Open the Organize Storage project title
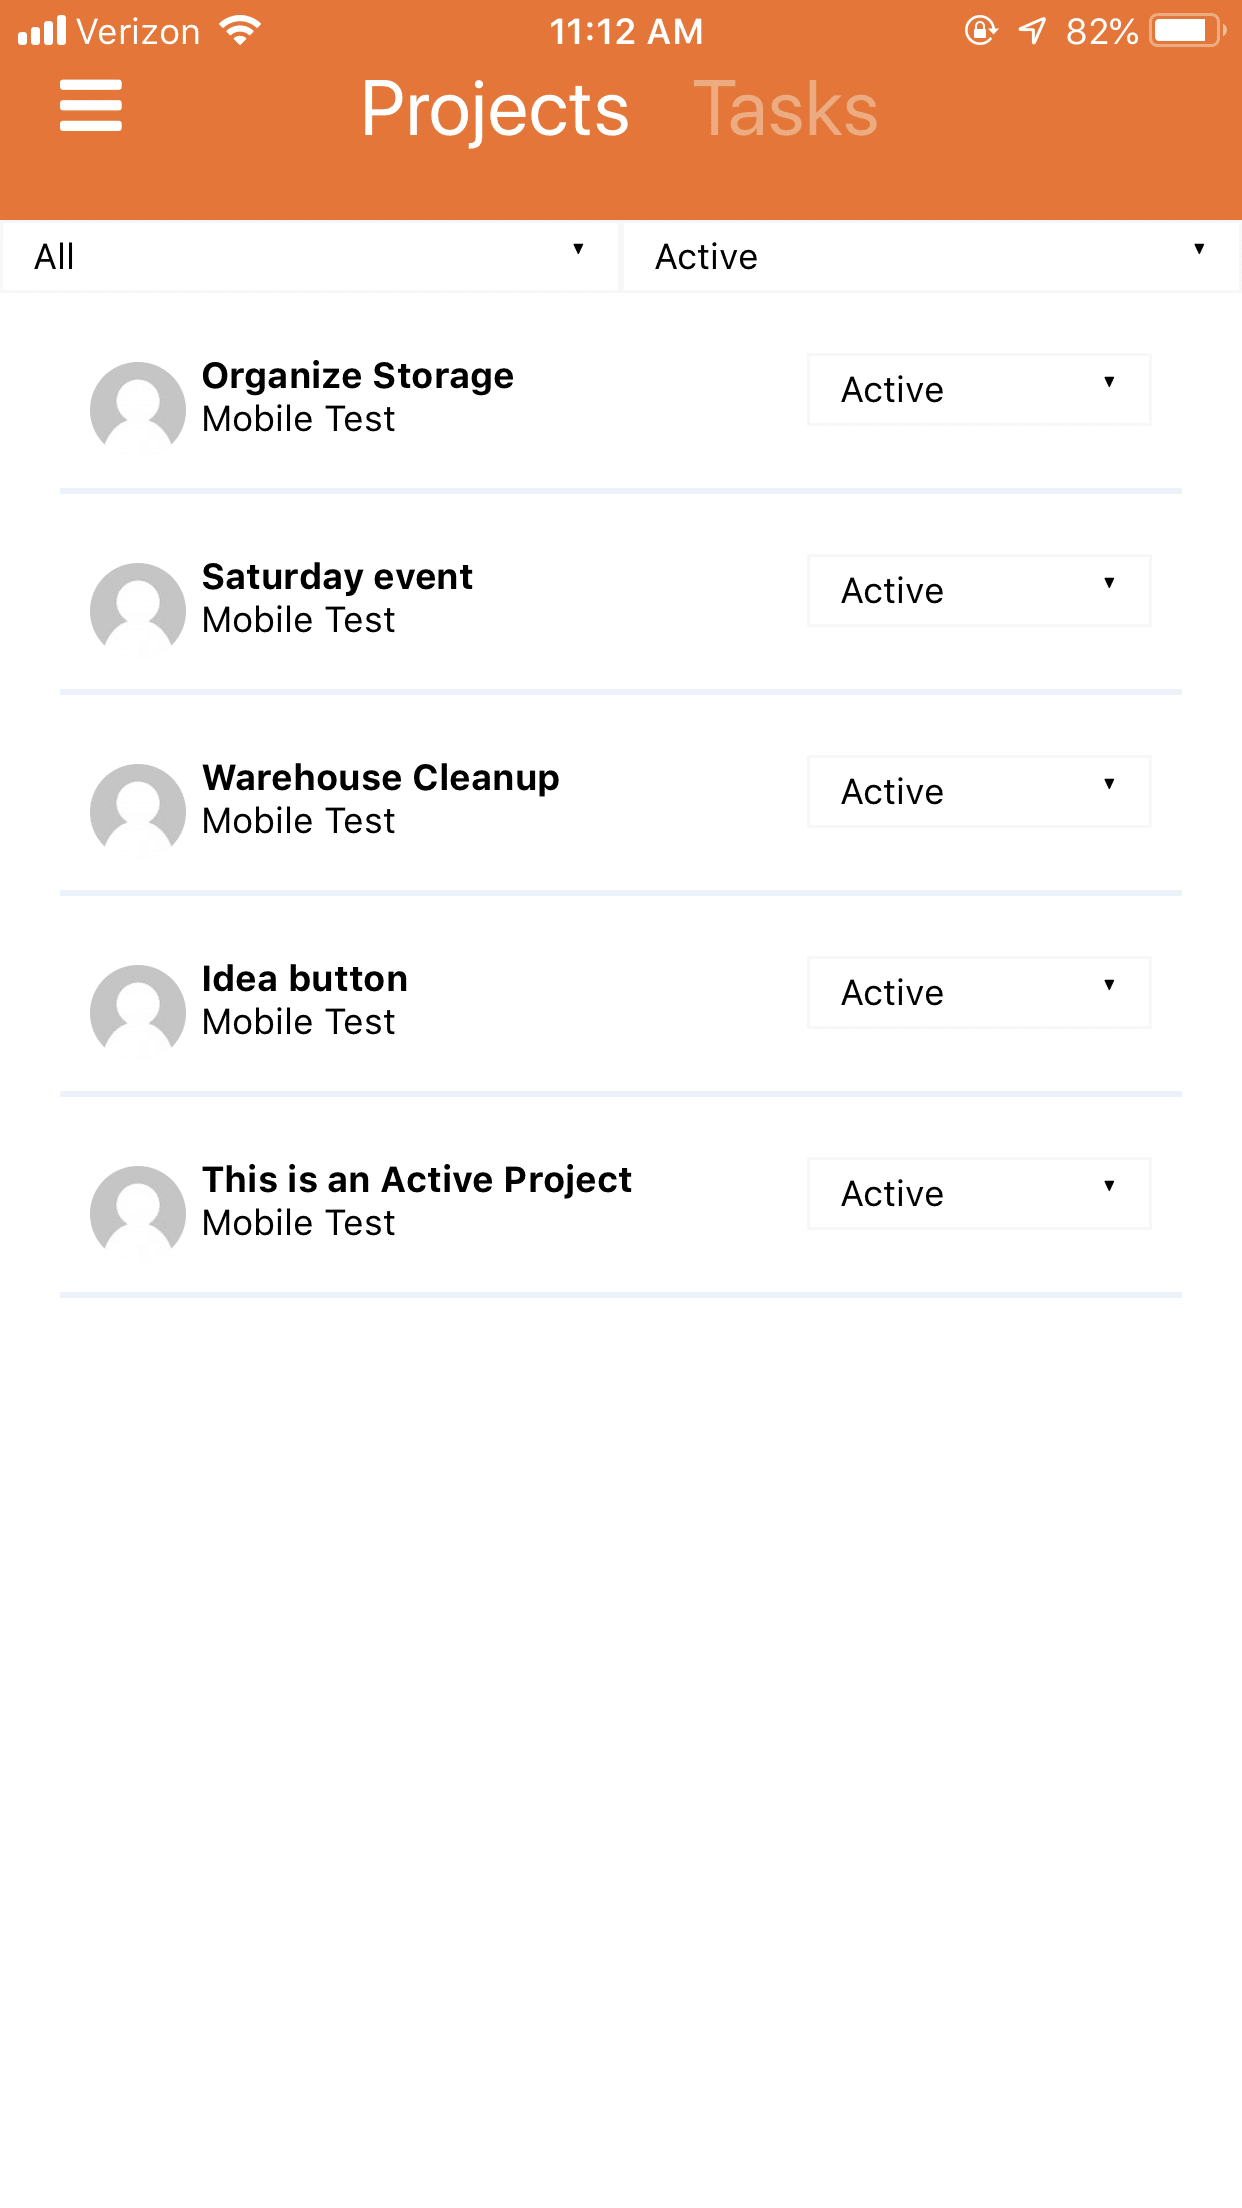This screenshot has width=1242, height=2208. coord(358,376)
